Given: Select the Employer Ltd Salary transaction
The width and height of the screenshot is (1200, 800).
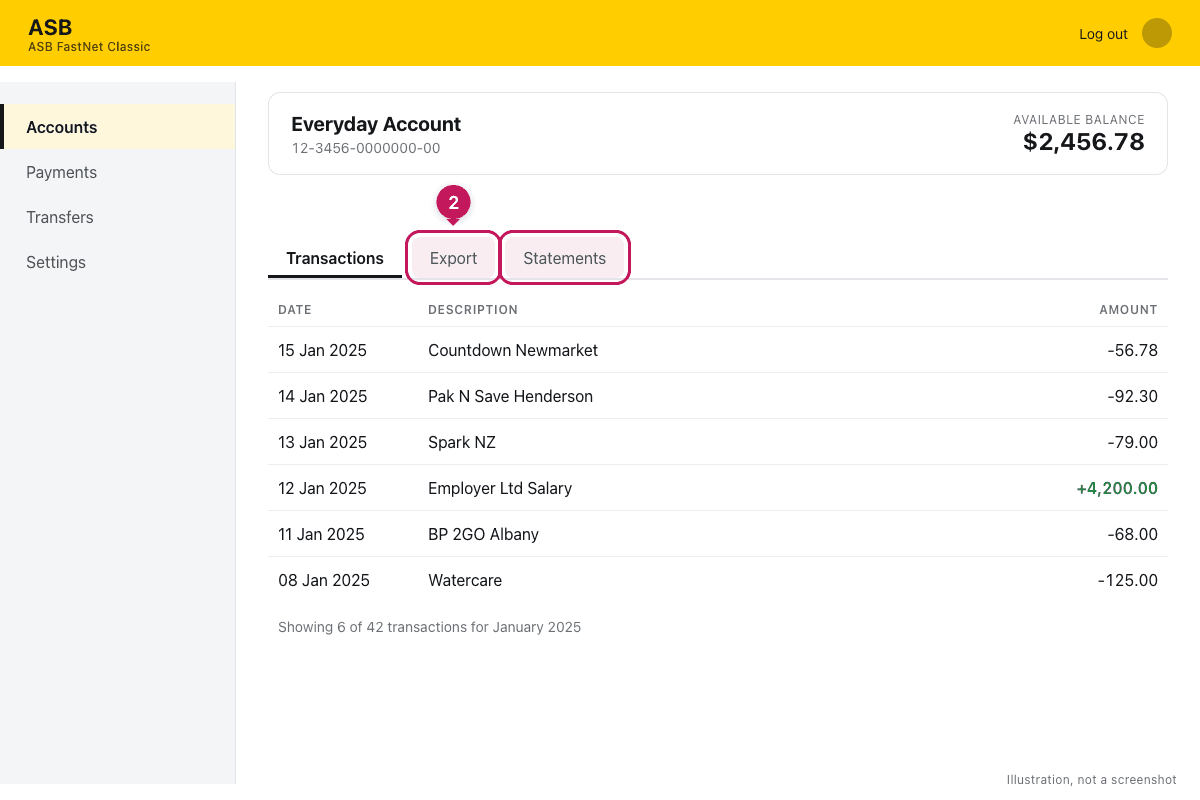Looking at the screenshot, I should pos(718,488).
